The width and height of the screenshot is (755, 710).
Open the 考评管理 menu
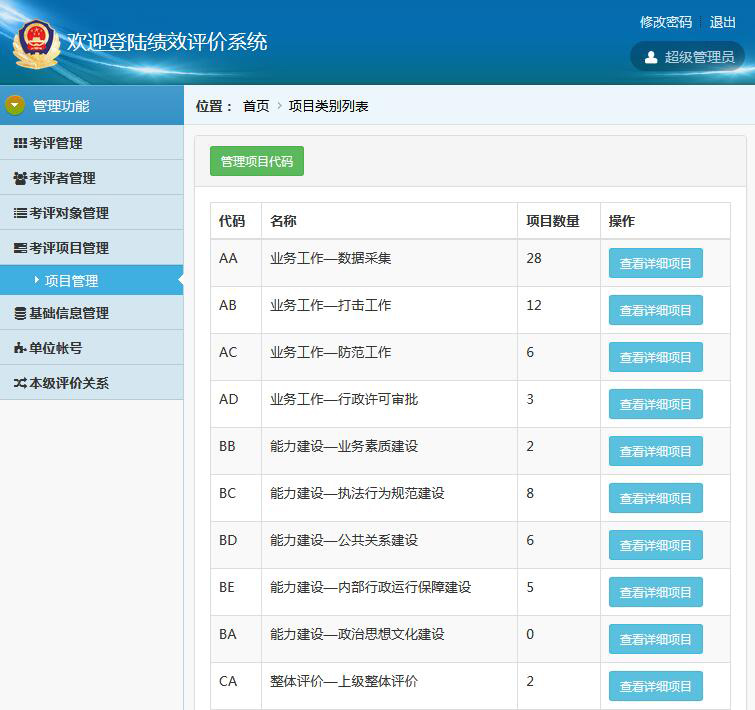coord(56,143)
